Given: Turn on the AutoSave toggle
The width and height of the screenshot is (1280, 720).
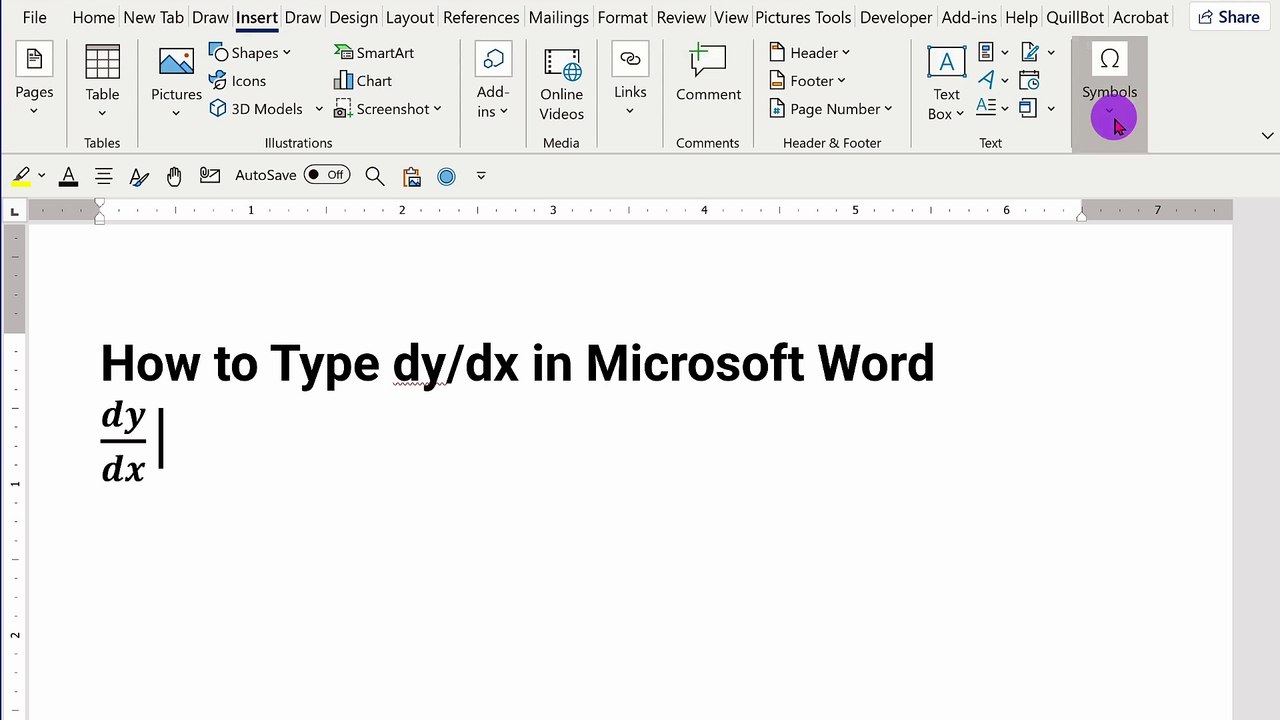Looking at the screenshot, I should 327,175.
